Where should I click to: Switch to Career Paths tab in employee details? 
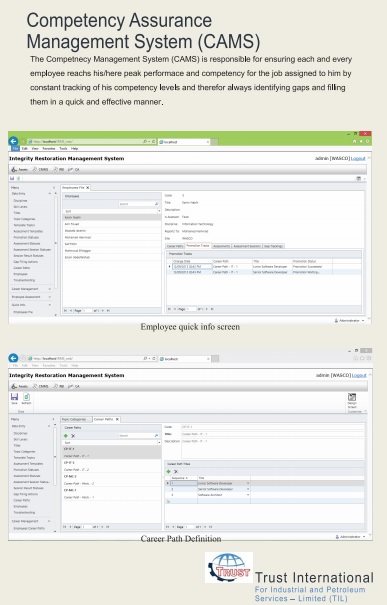click(175, 246)
